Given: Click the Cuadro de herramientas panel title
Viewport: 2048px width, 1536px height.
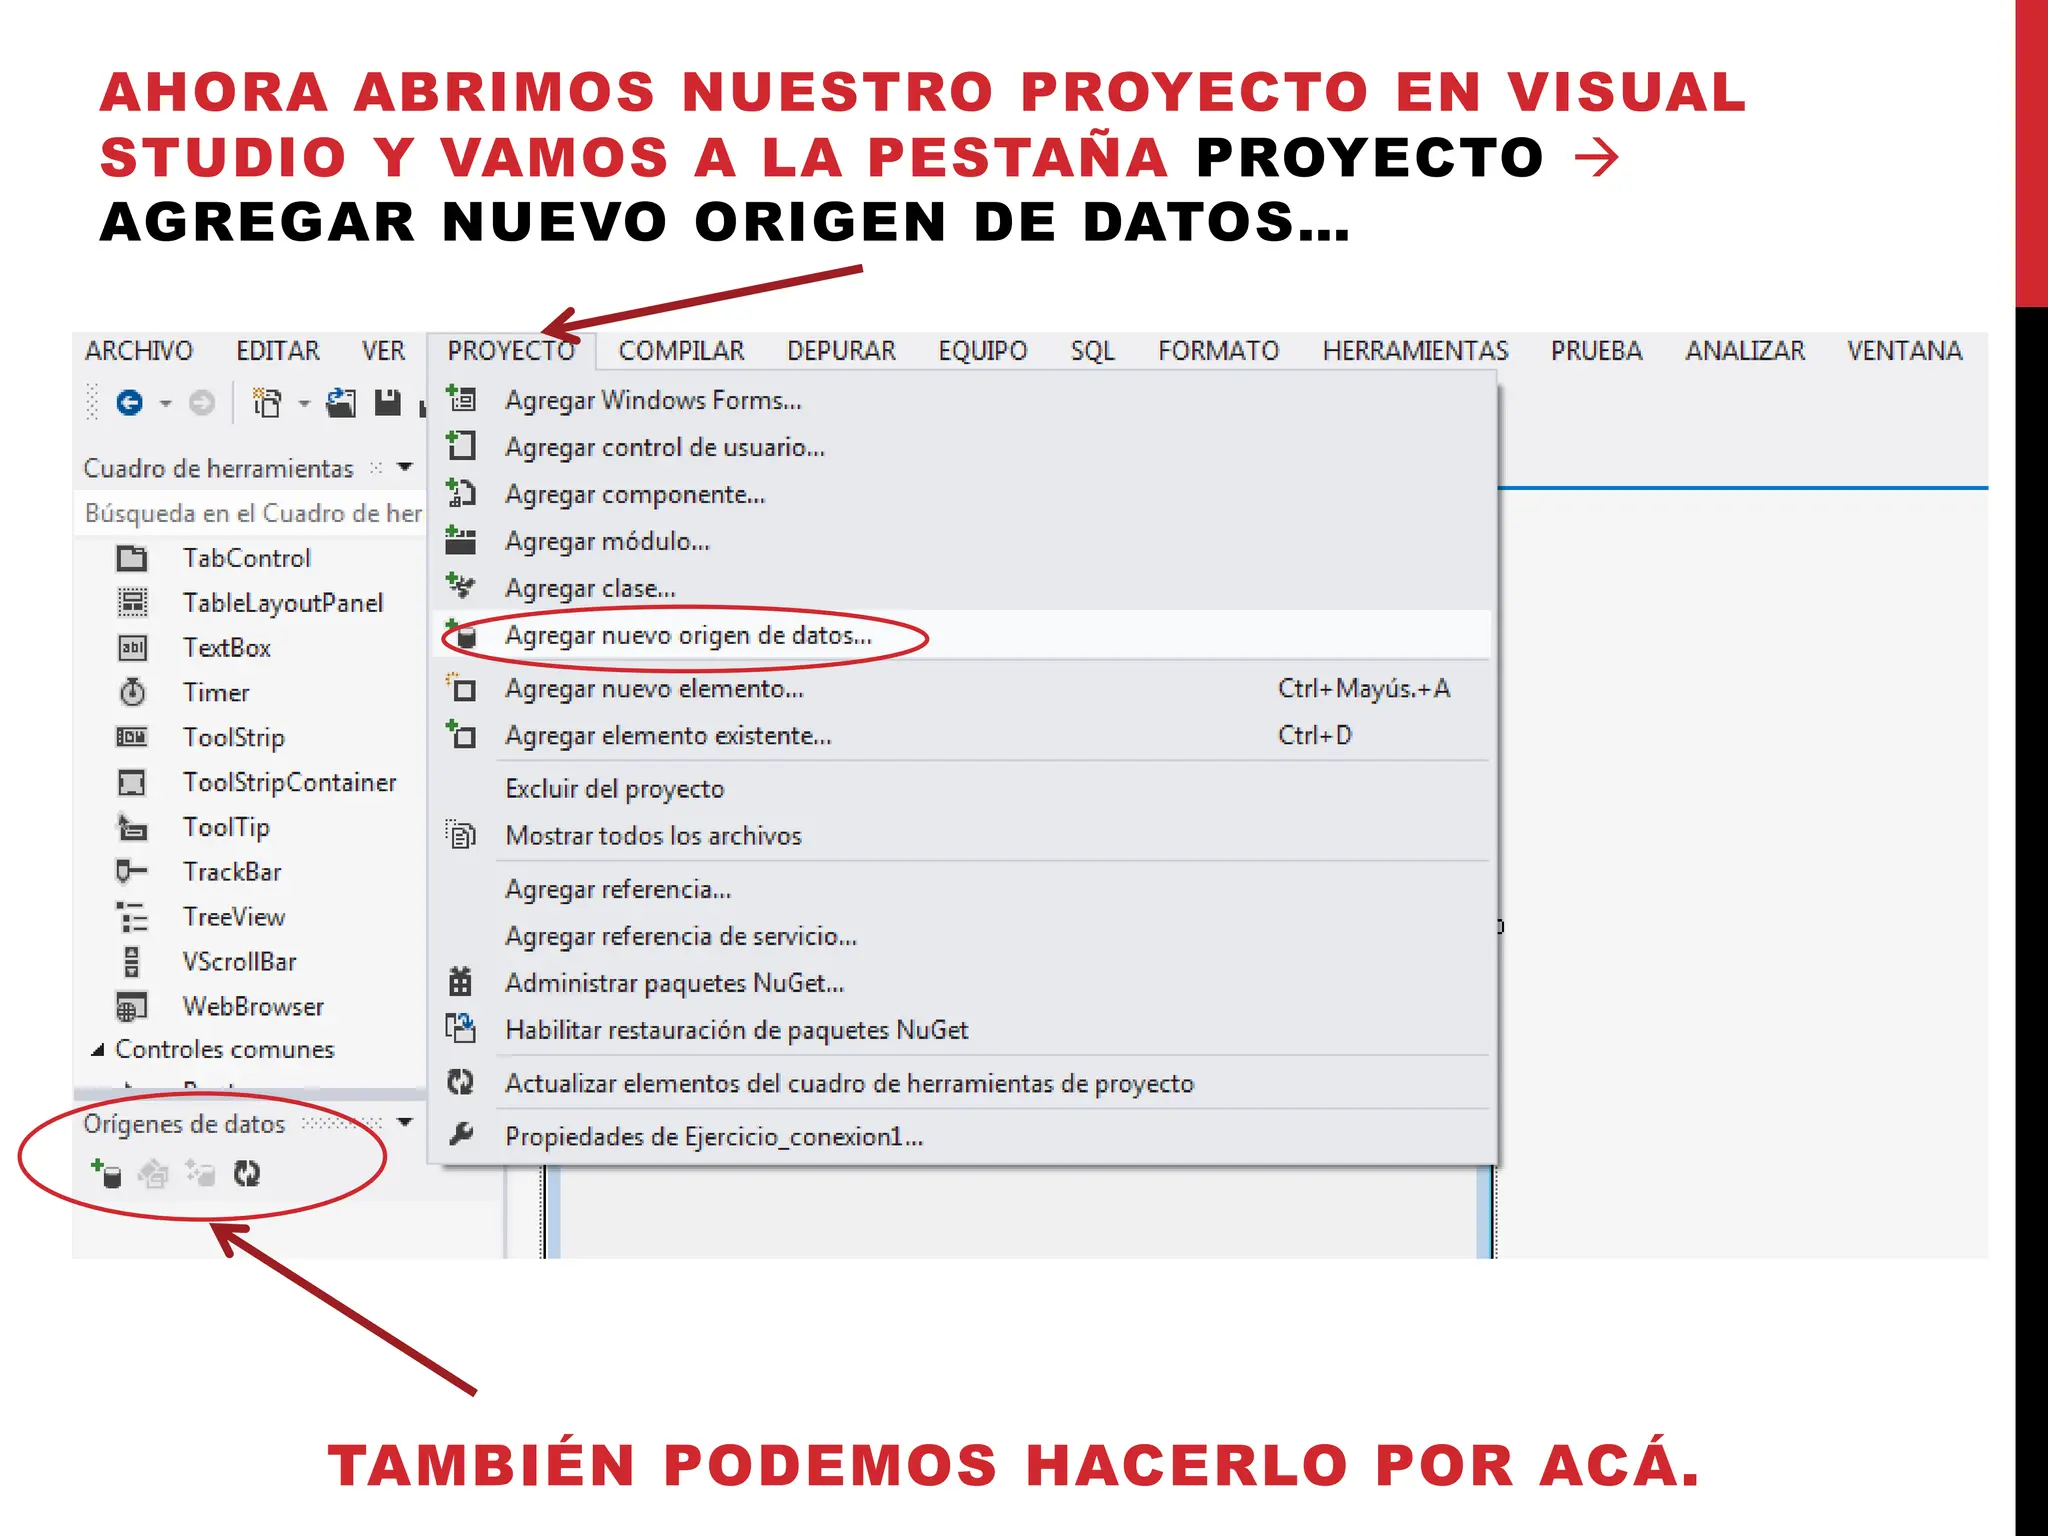Looking at the screenshot, I should tap(218, 468).
